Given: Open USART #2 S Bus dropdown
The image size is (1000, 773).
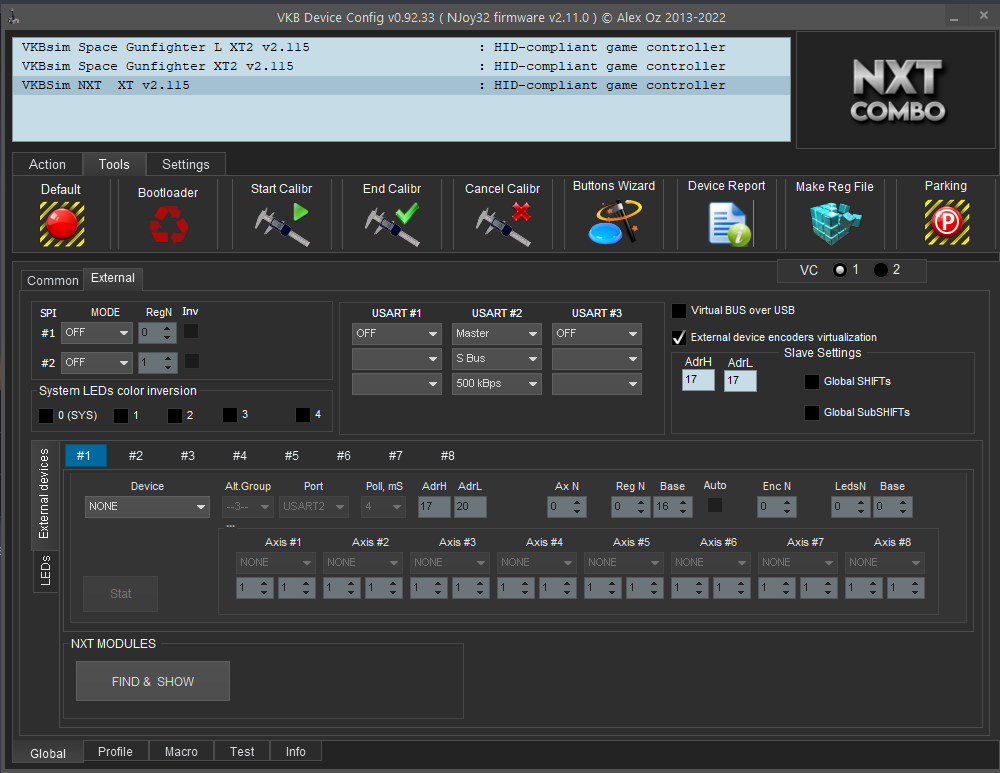Looking at the screenshot, I should pos(497,358).
